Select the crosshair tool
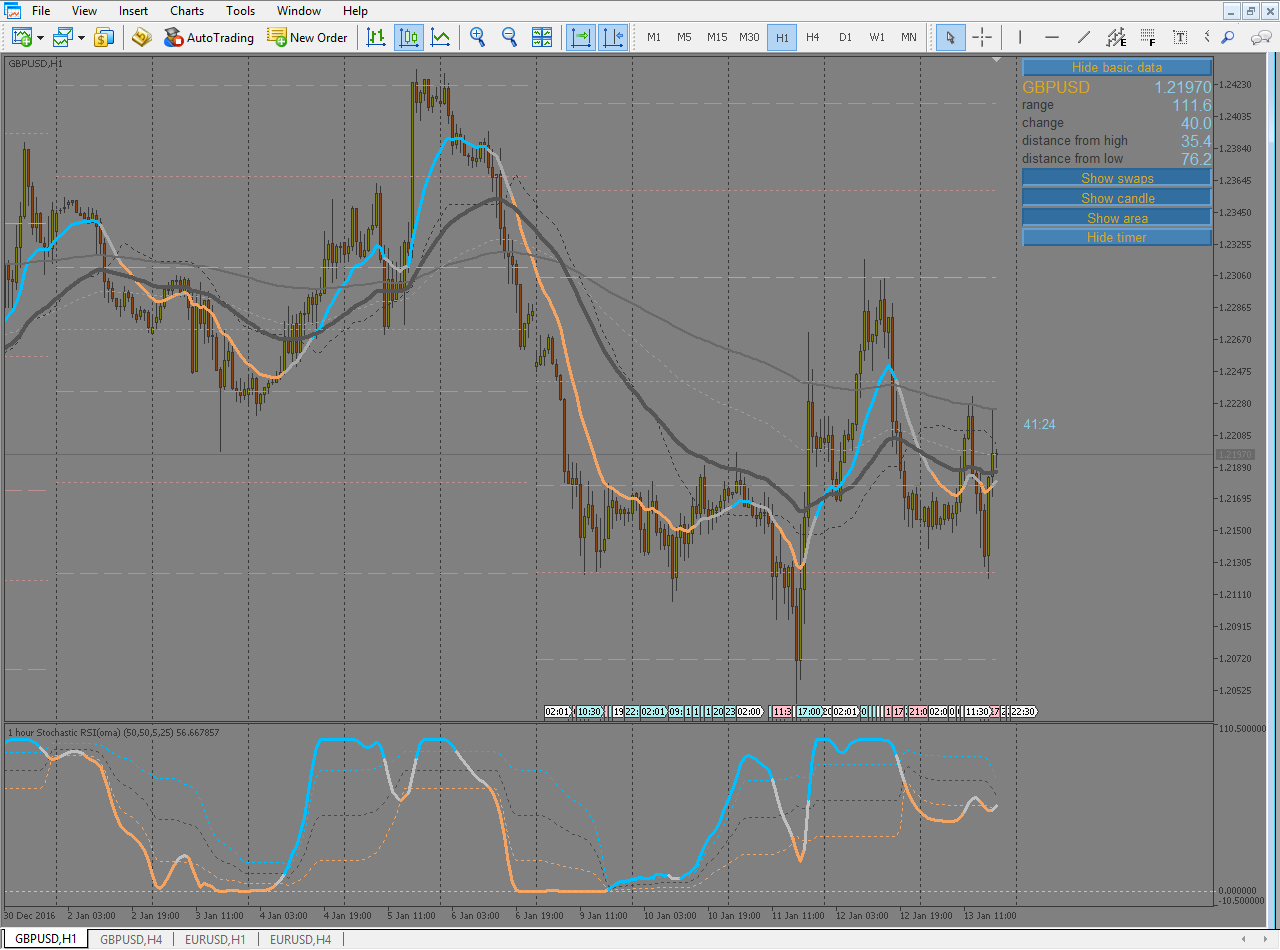Screen dimensions: 1280x950 coord(982,38)
